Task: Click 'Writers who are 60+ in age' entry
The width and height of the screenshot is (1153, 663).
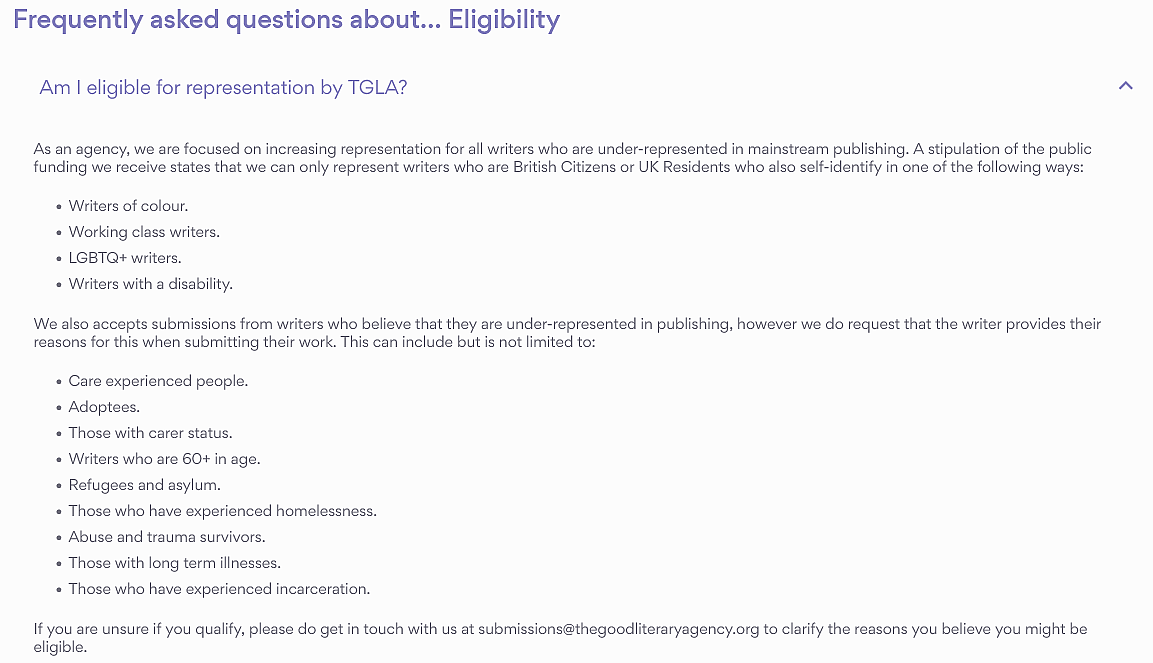Action: (164, 459)
